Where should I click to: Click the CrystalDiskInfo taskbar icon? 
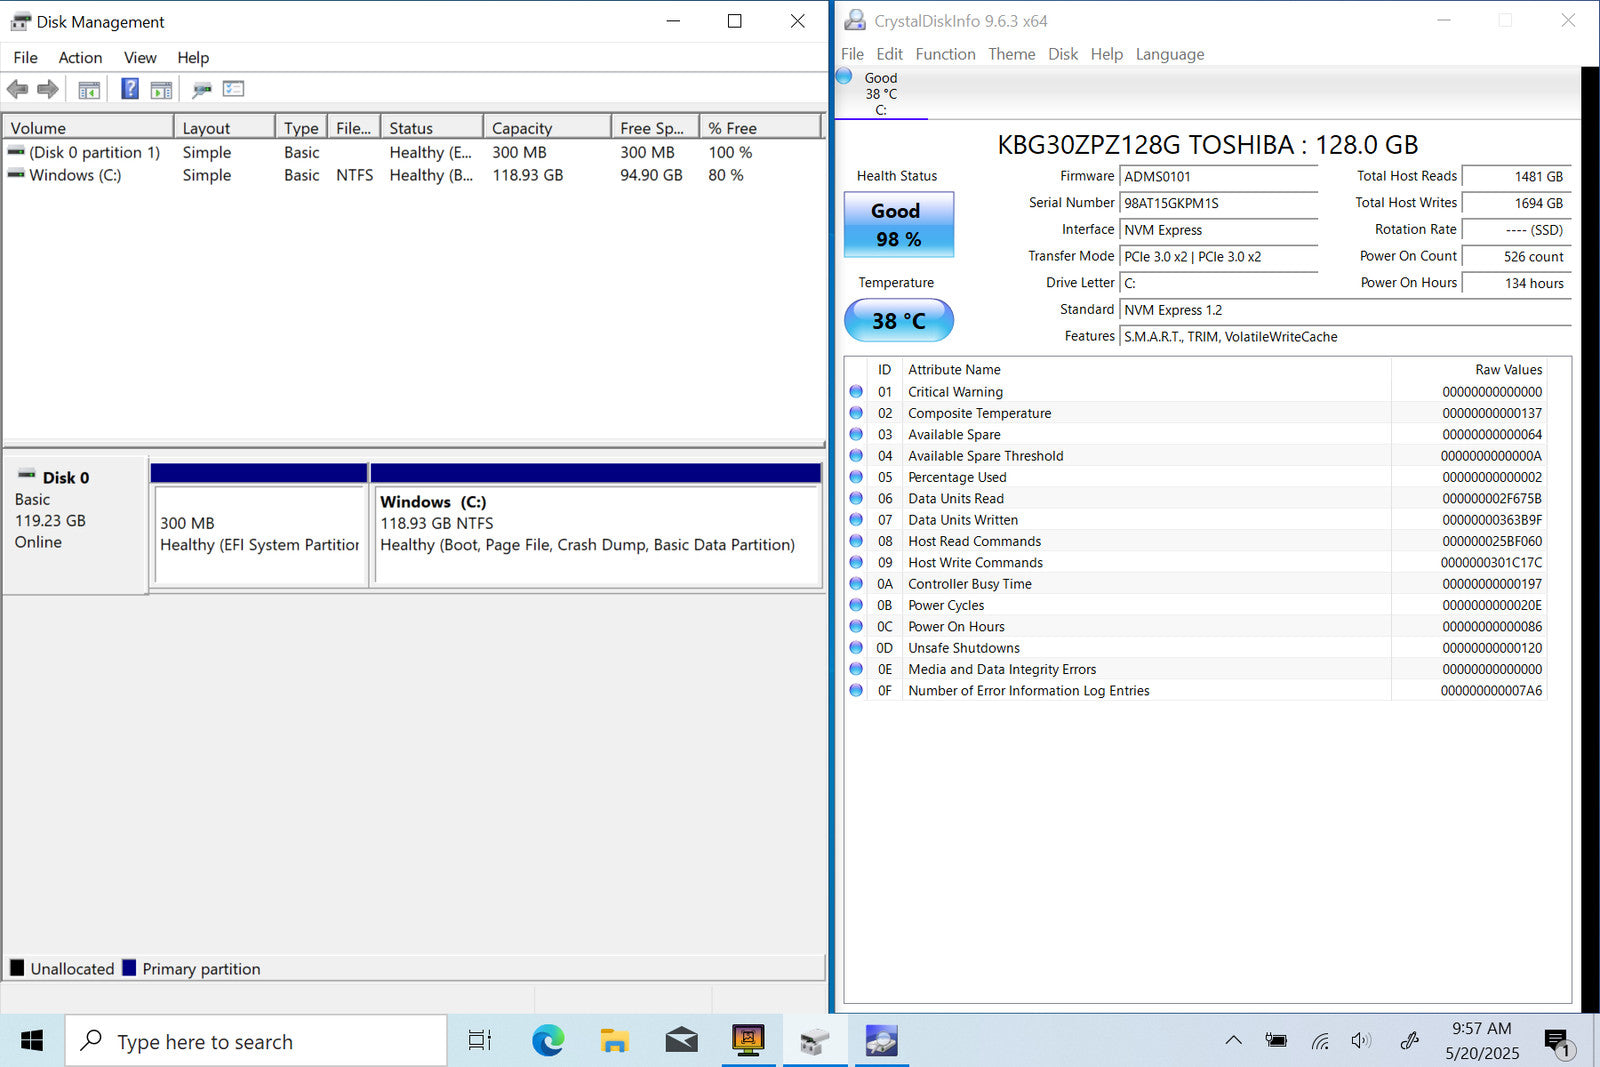[881, 1041]
